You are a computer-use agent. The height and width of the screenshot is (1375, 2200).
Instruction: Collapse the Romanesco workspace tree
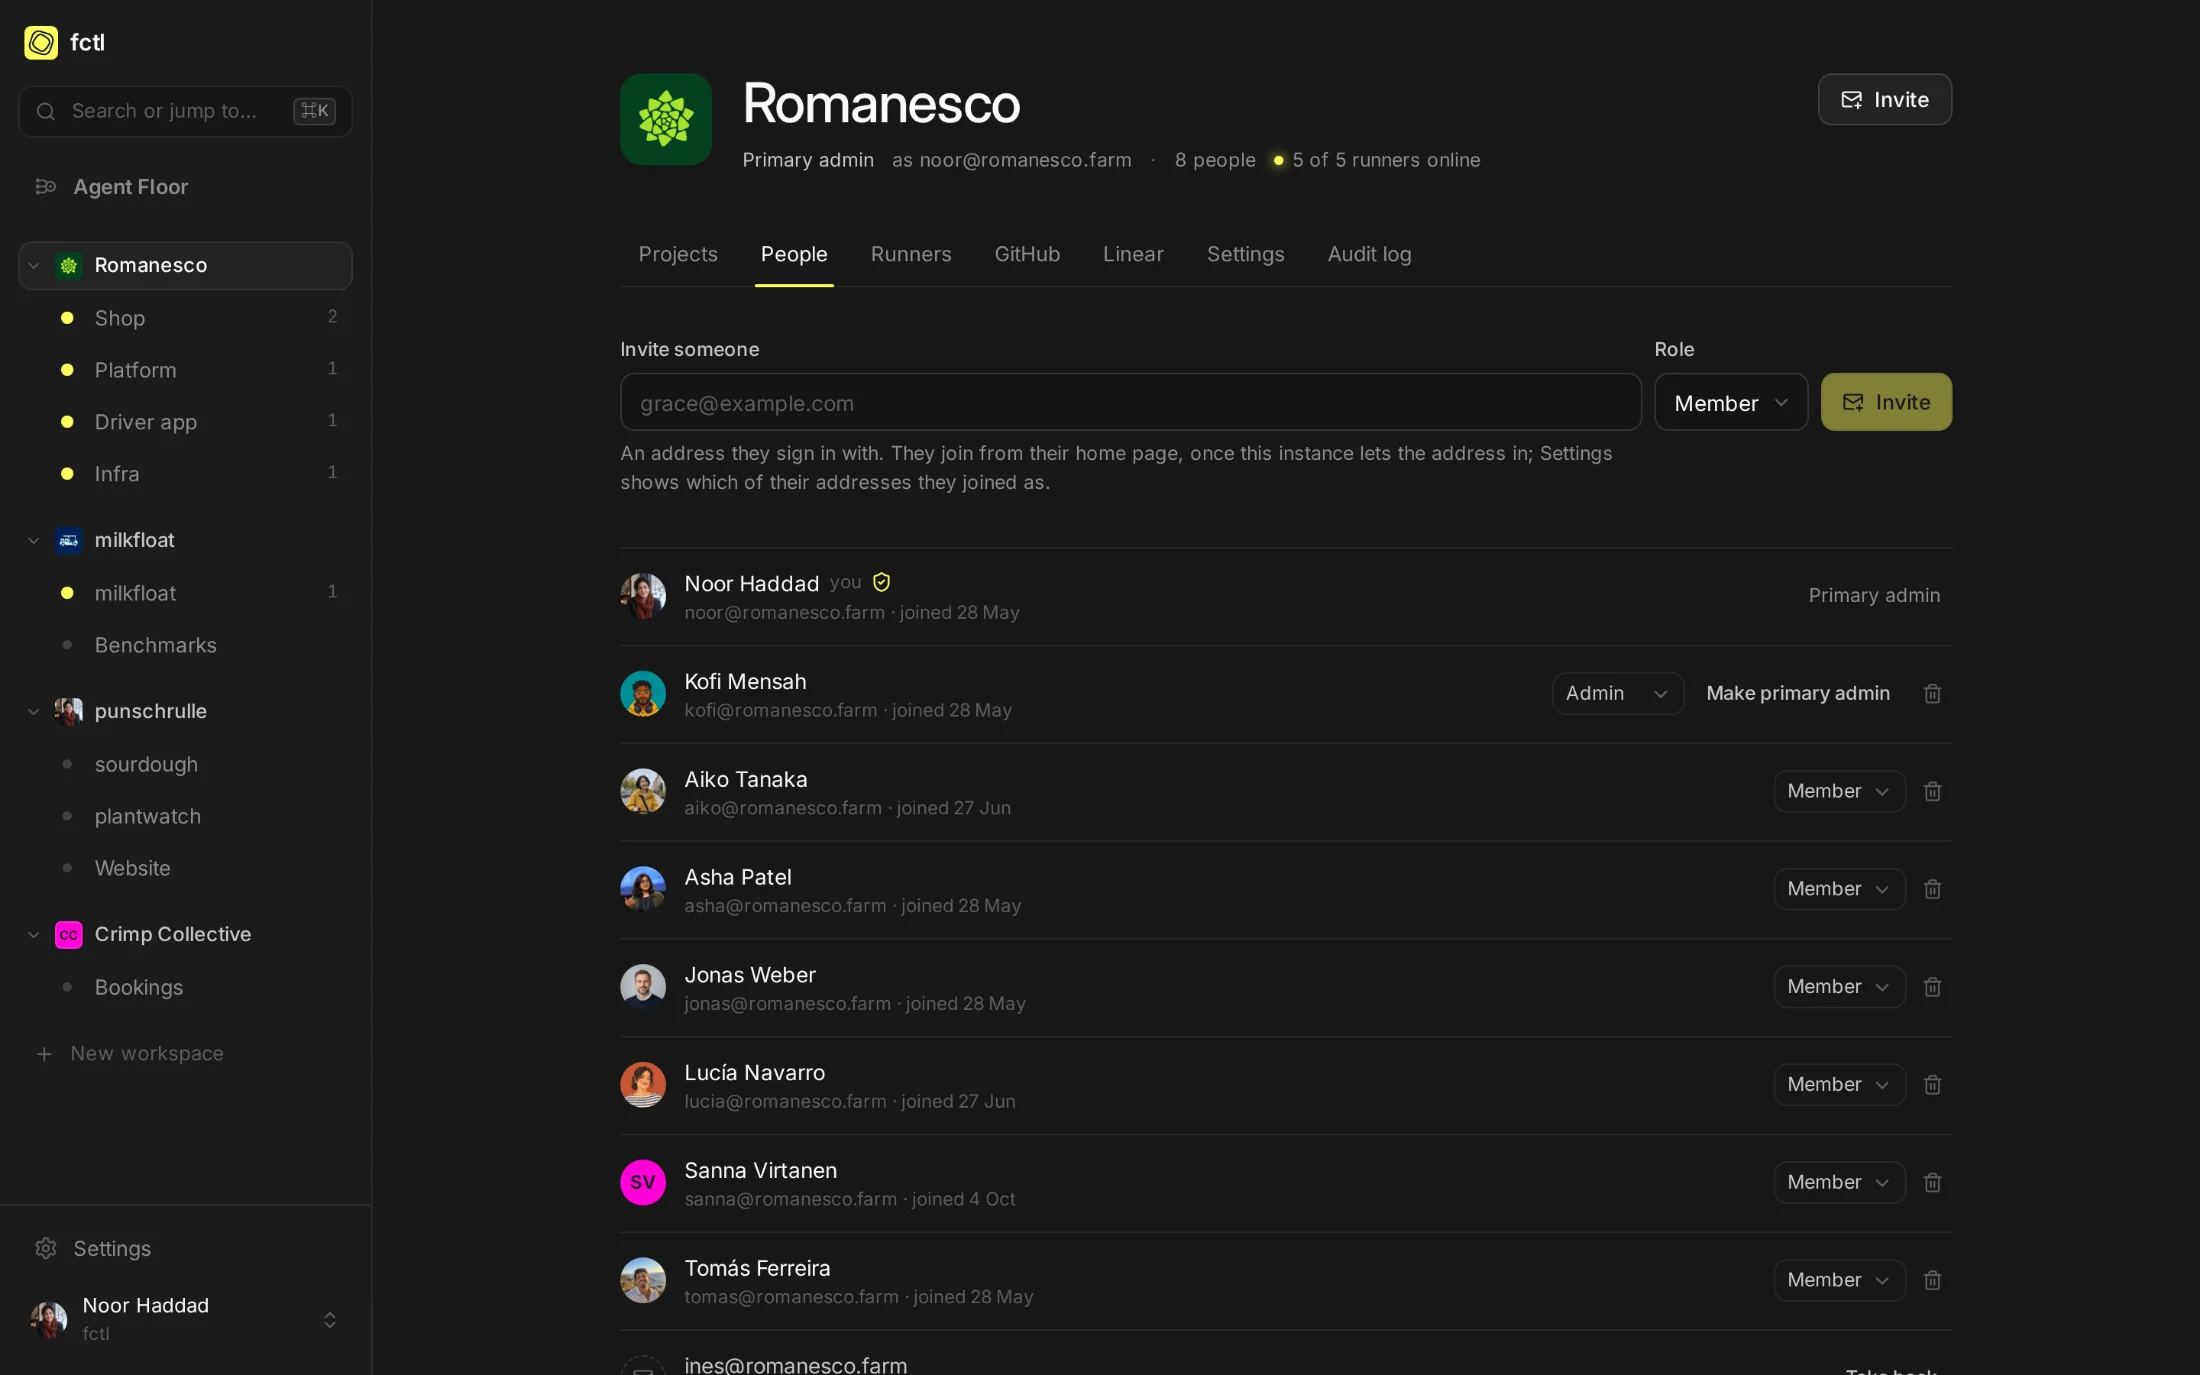tap(34, 265)
